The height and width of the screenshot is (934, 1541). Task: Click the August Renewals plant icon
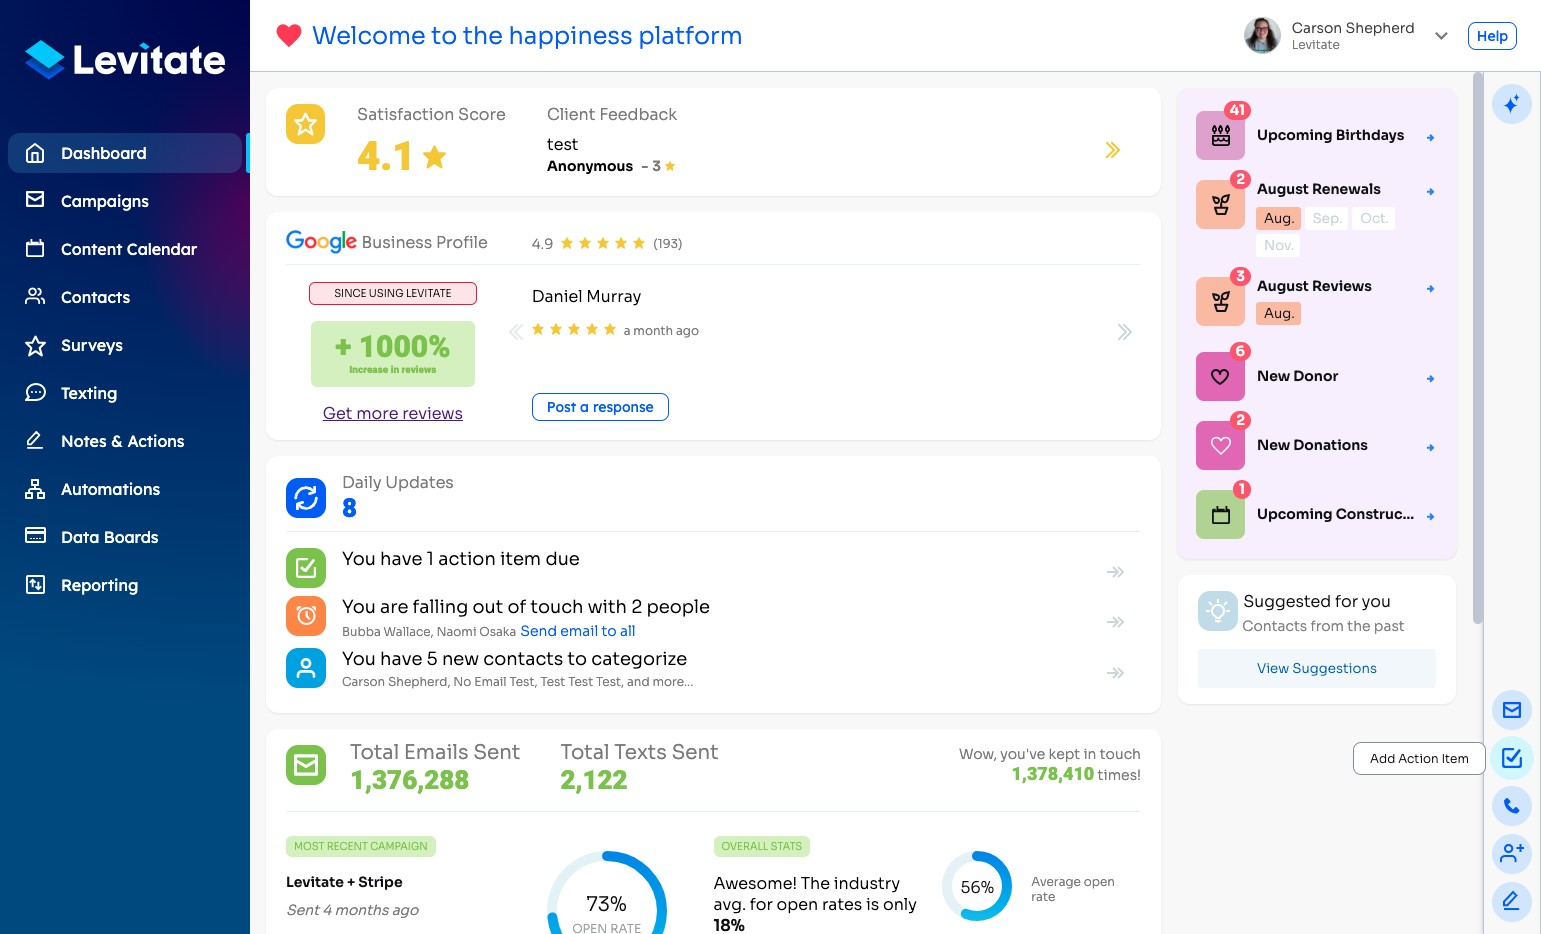(x=1220, y=205)
